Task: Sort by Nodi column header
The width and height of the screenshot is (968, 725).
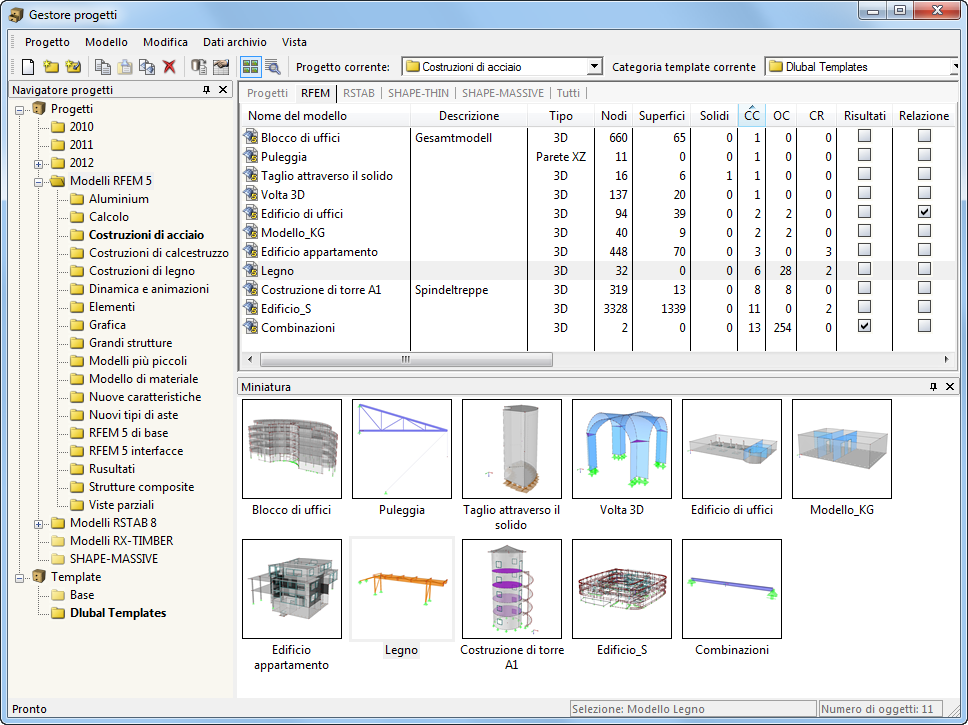Action: (613, 115)
